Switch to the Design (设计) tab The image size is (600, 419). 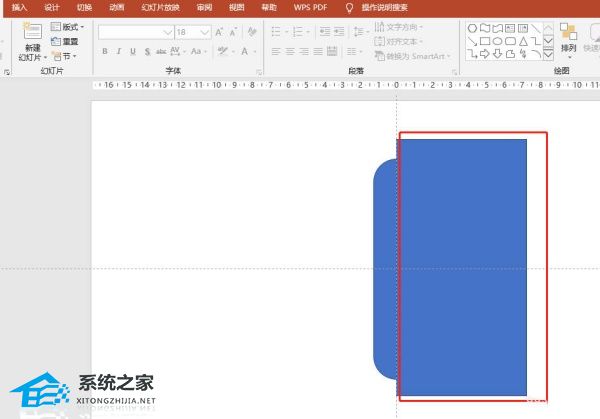tap(51, 8)
